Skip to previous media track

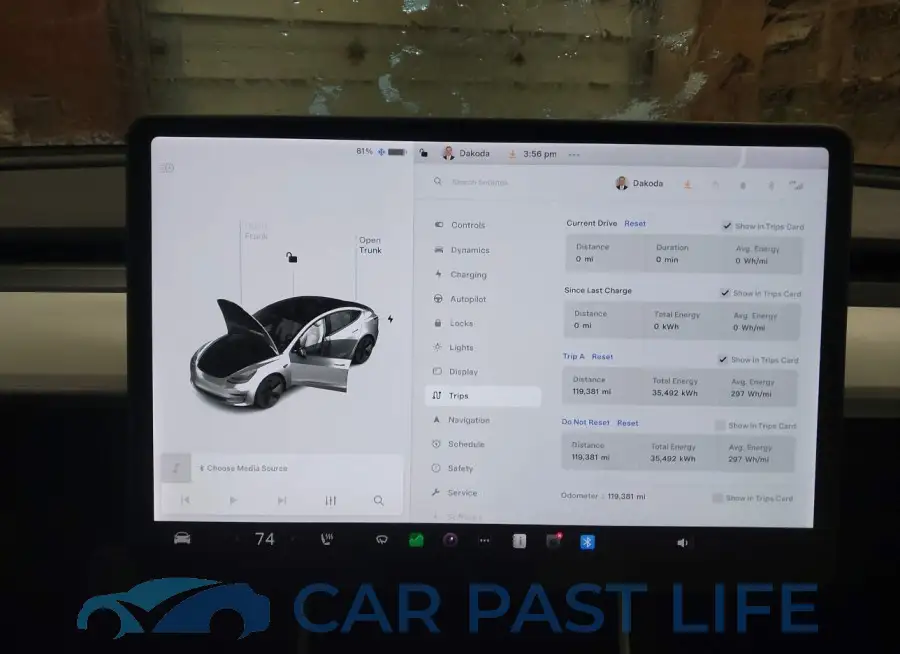(x=185, y=500)
